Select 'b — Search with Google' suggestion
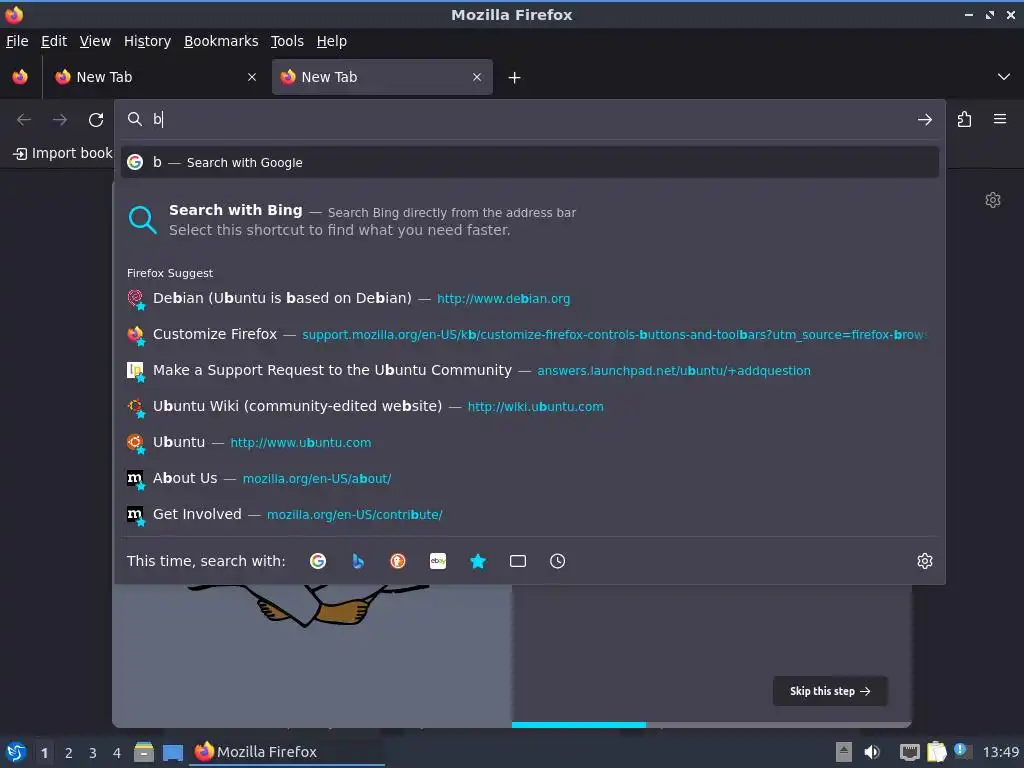The image size is (1024, 768). [530, 163]
